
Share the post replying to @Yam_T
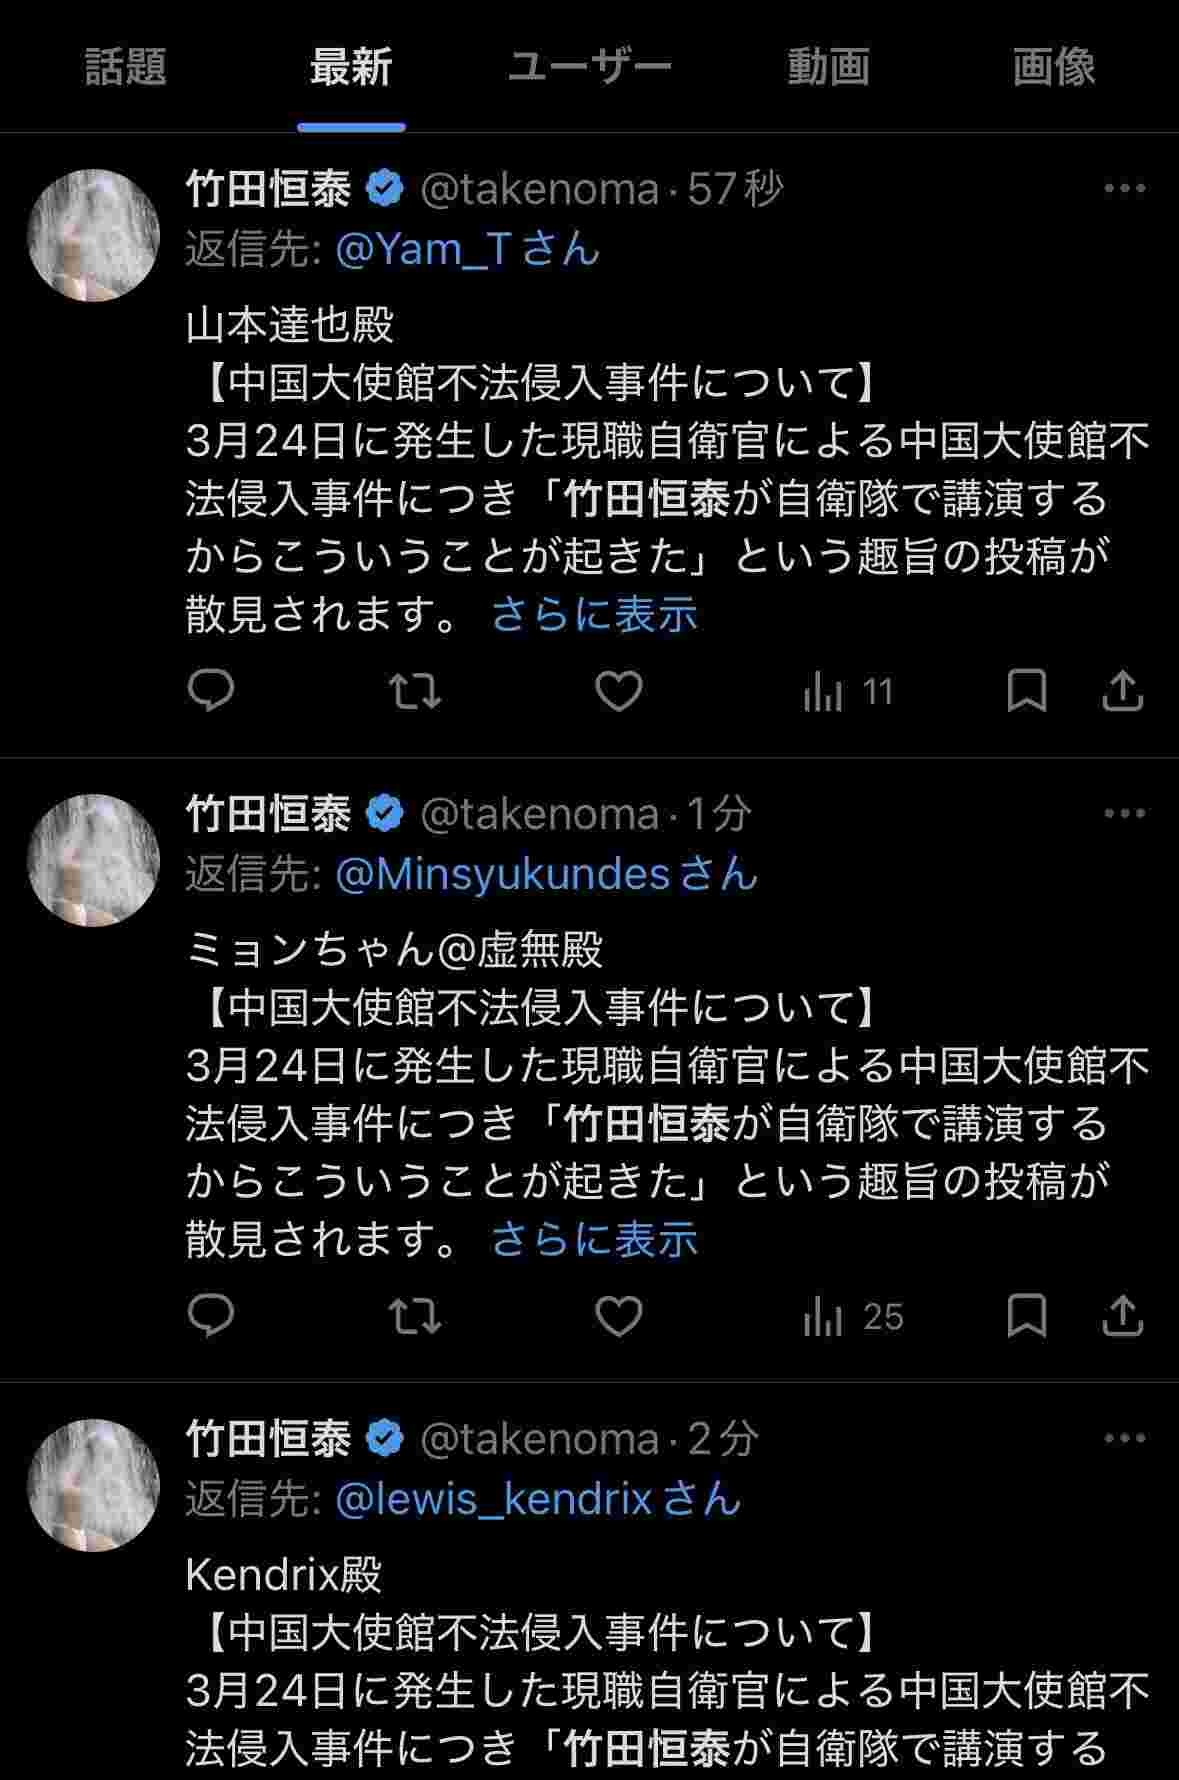[x=1122, y=690]
